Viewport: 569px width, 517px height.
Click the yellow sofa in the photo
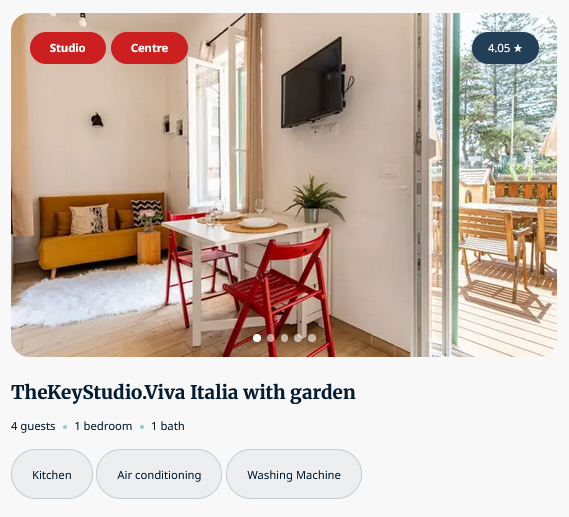(x=103, y=232)
